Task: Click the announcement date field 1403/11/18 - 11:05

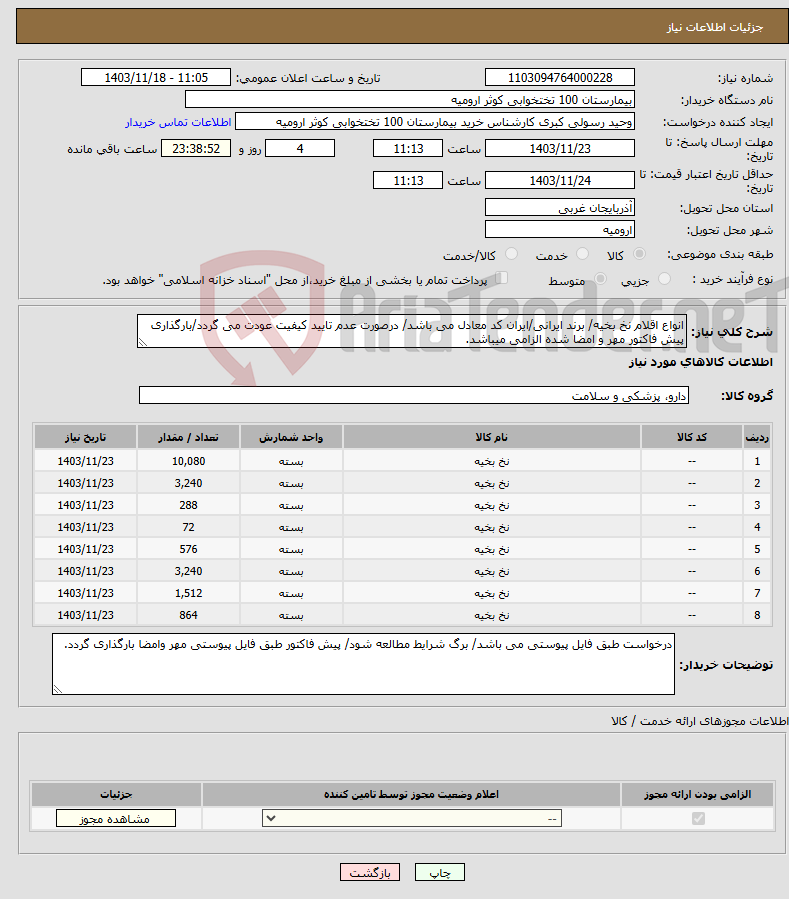Action: coord(156,77)
